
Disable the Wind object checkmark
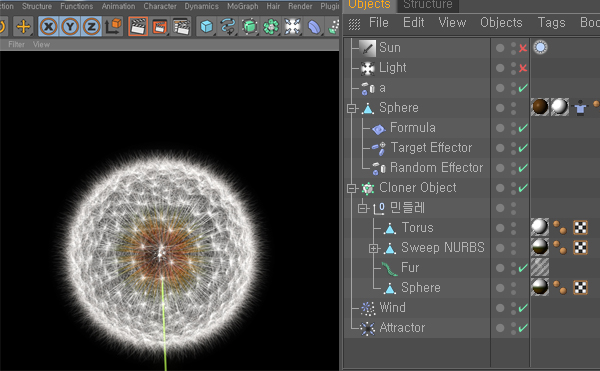[x=523, y=308]
